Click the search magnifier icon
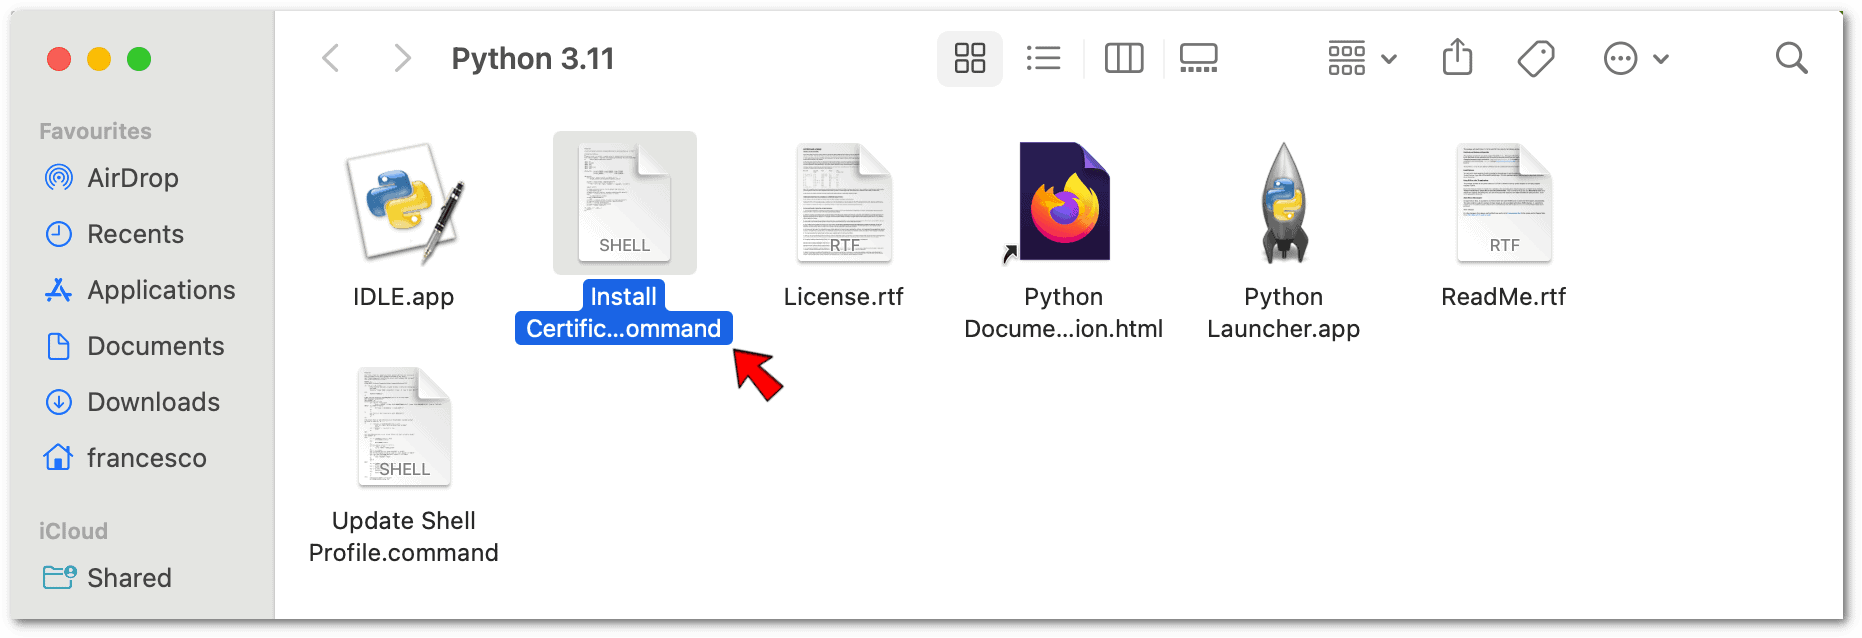The height and width of the screenshot is (638, 1862). coord(1791,59)
